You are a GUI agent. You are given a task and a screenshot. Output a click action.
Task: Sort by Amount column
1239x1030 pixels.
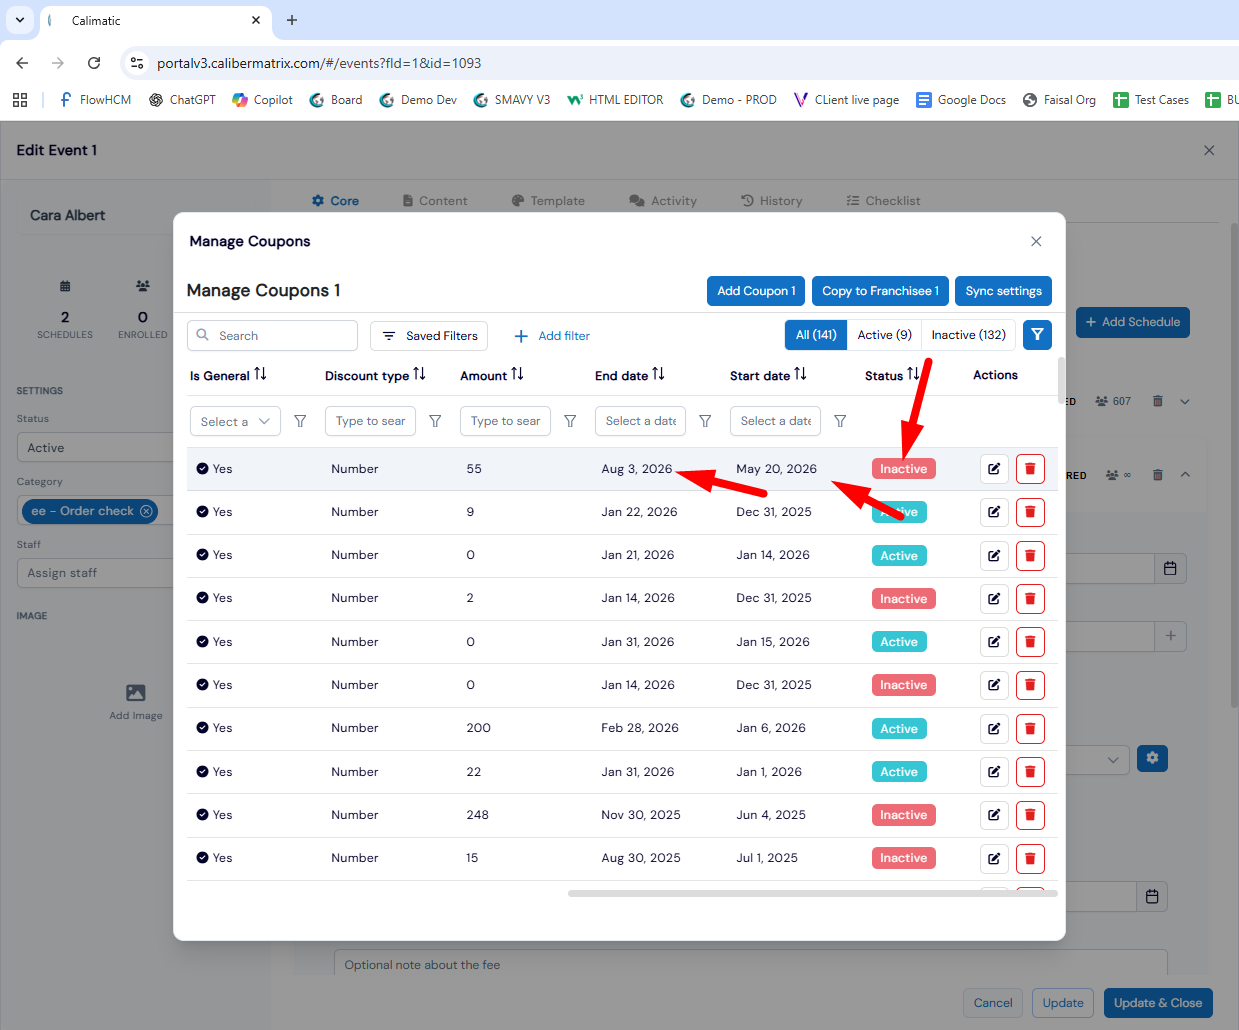pos(517,374)
